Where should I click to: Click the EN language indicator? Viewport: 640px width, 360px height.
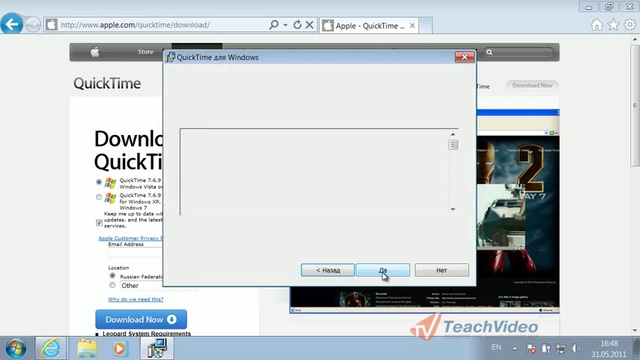point(496,347)
